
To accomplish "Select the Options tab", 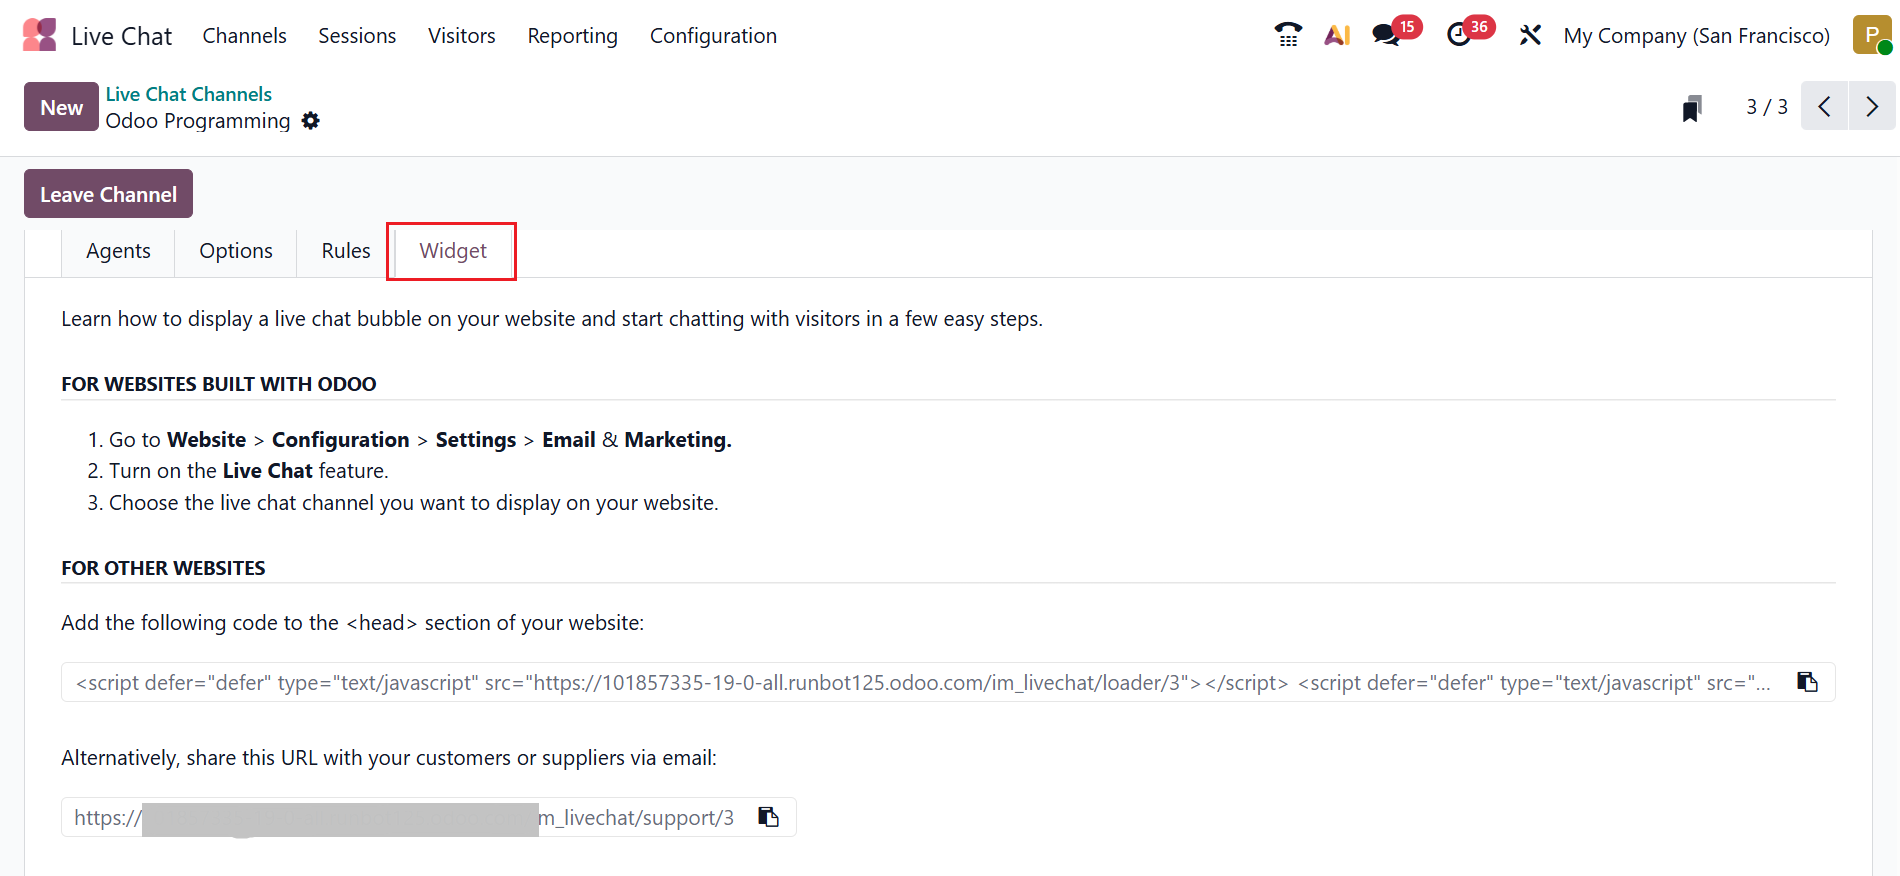I will tap(236, 251).
